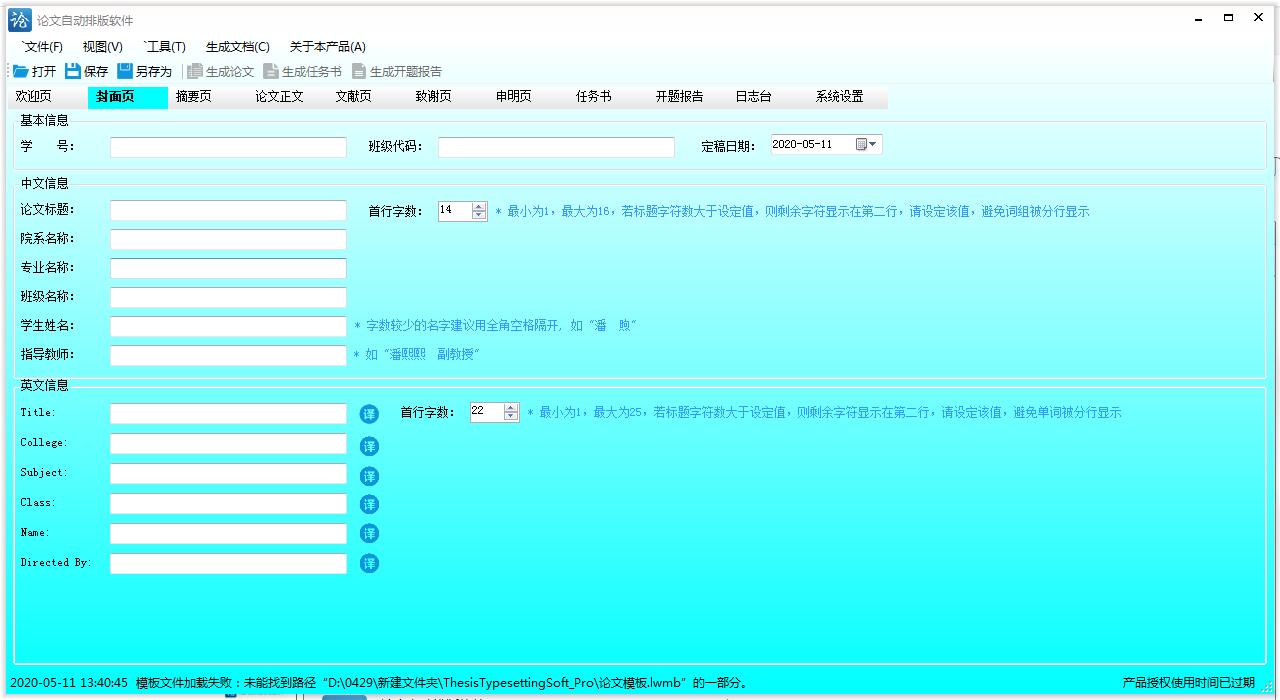Click the 指导教师 input field
This screenshot has width=1280, height=700.
point(228,355)
